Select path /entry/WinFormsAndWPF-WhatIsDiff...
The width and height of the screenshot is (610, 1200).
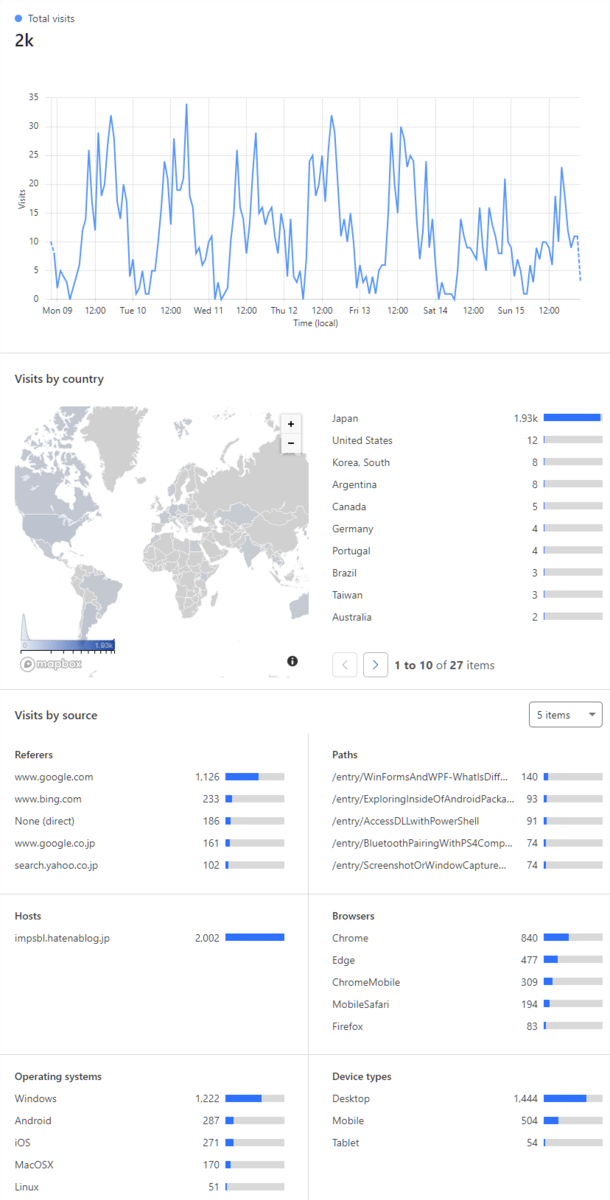[420, 776]
